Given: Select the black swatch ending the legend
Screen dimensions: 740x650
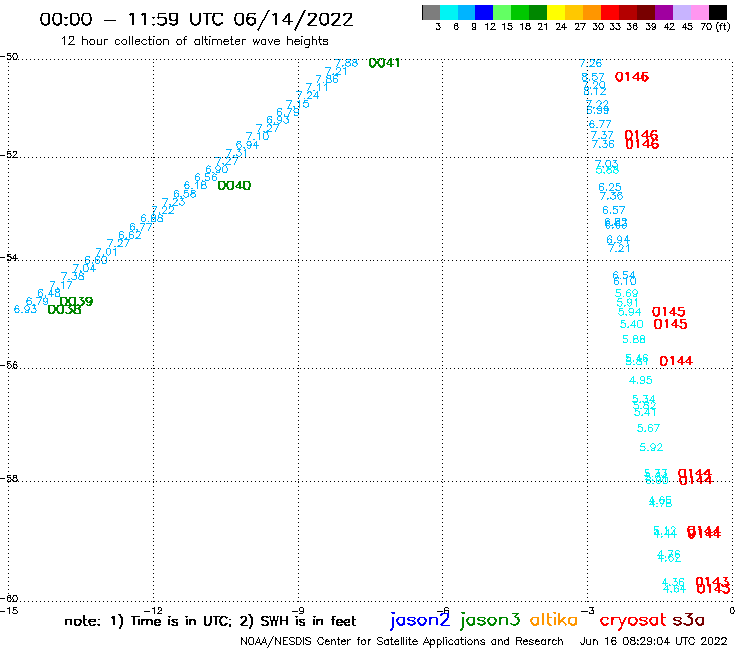Looking at the screenshot, I should pos(717,12).
